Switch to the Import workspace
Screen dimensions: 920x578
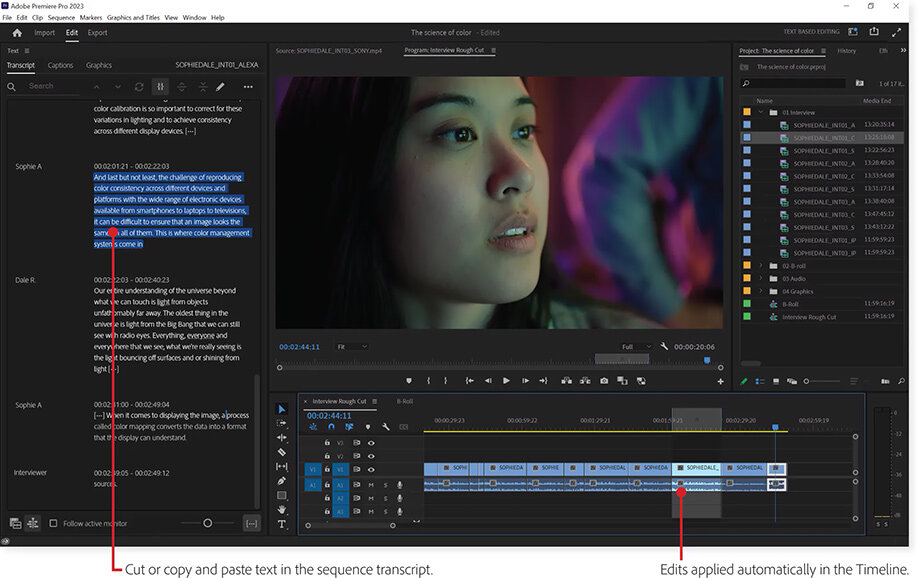click(x=45, y=33)
